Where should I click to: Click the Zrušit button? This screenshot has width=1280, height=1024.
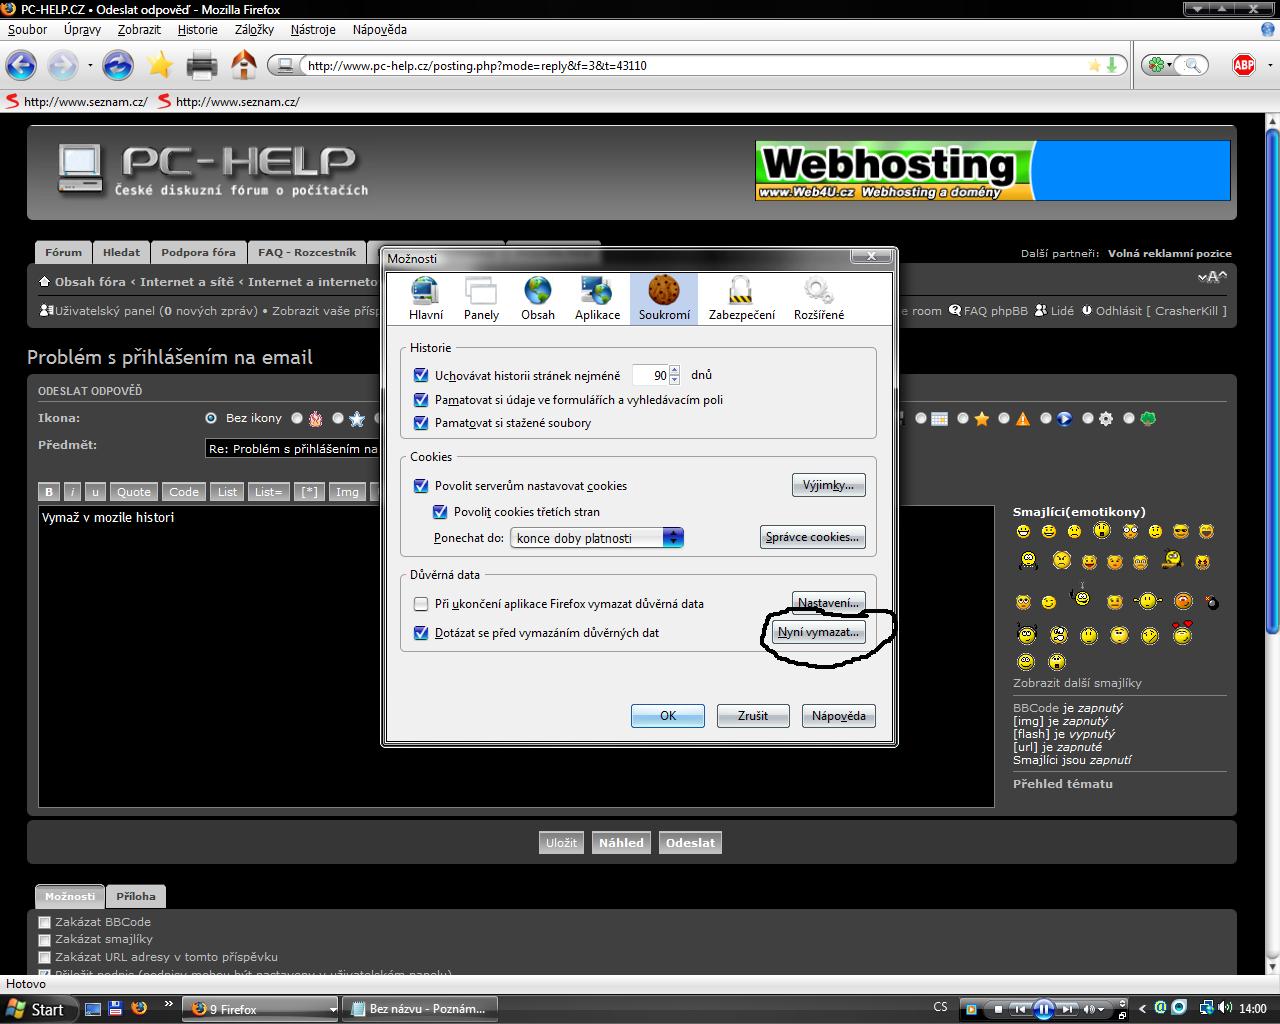tap(753, 716)
